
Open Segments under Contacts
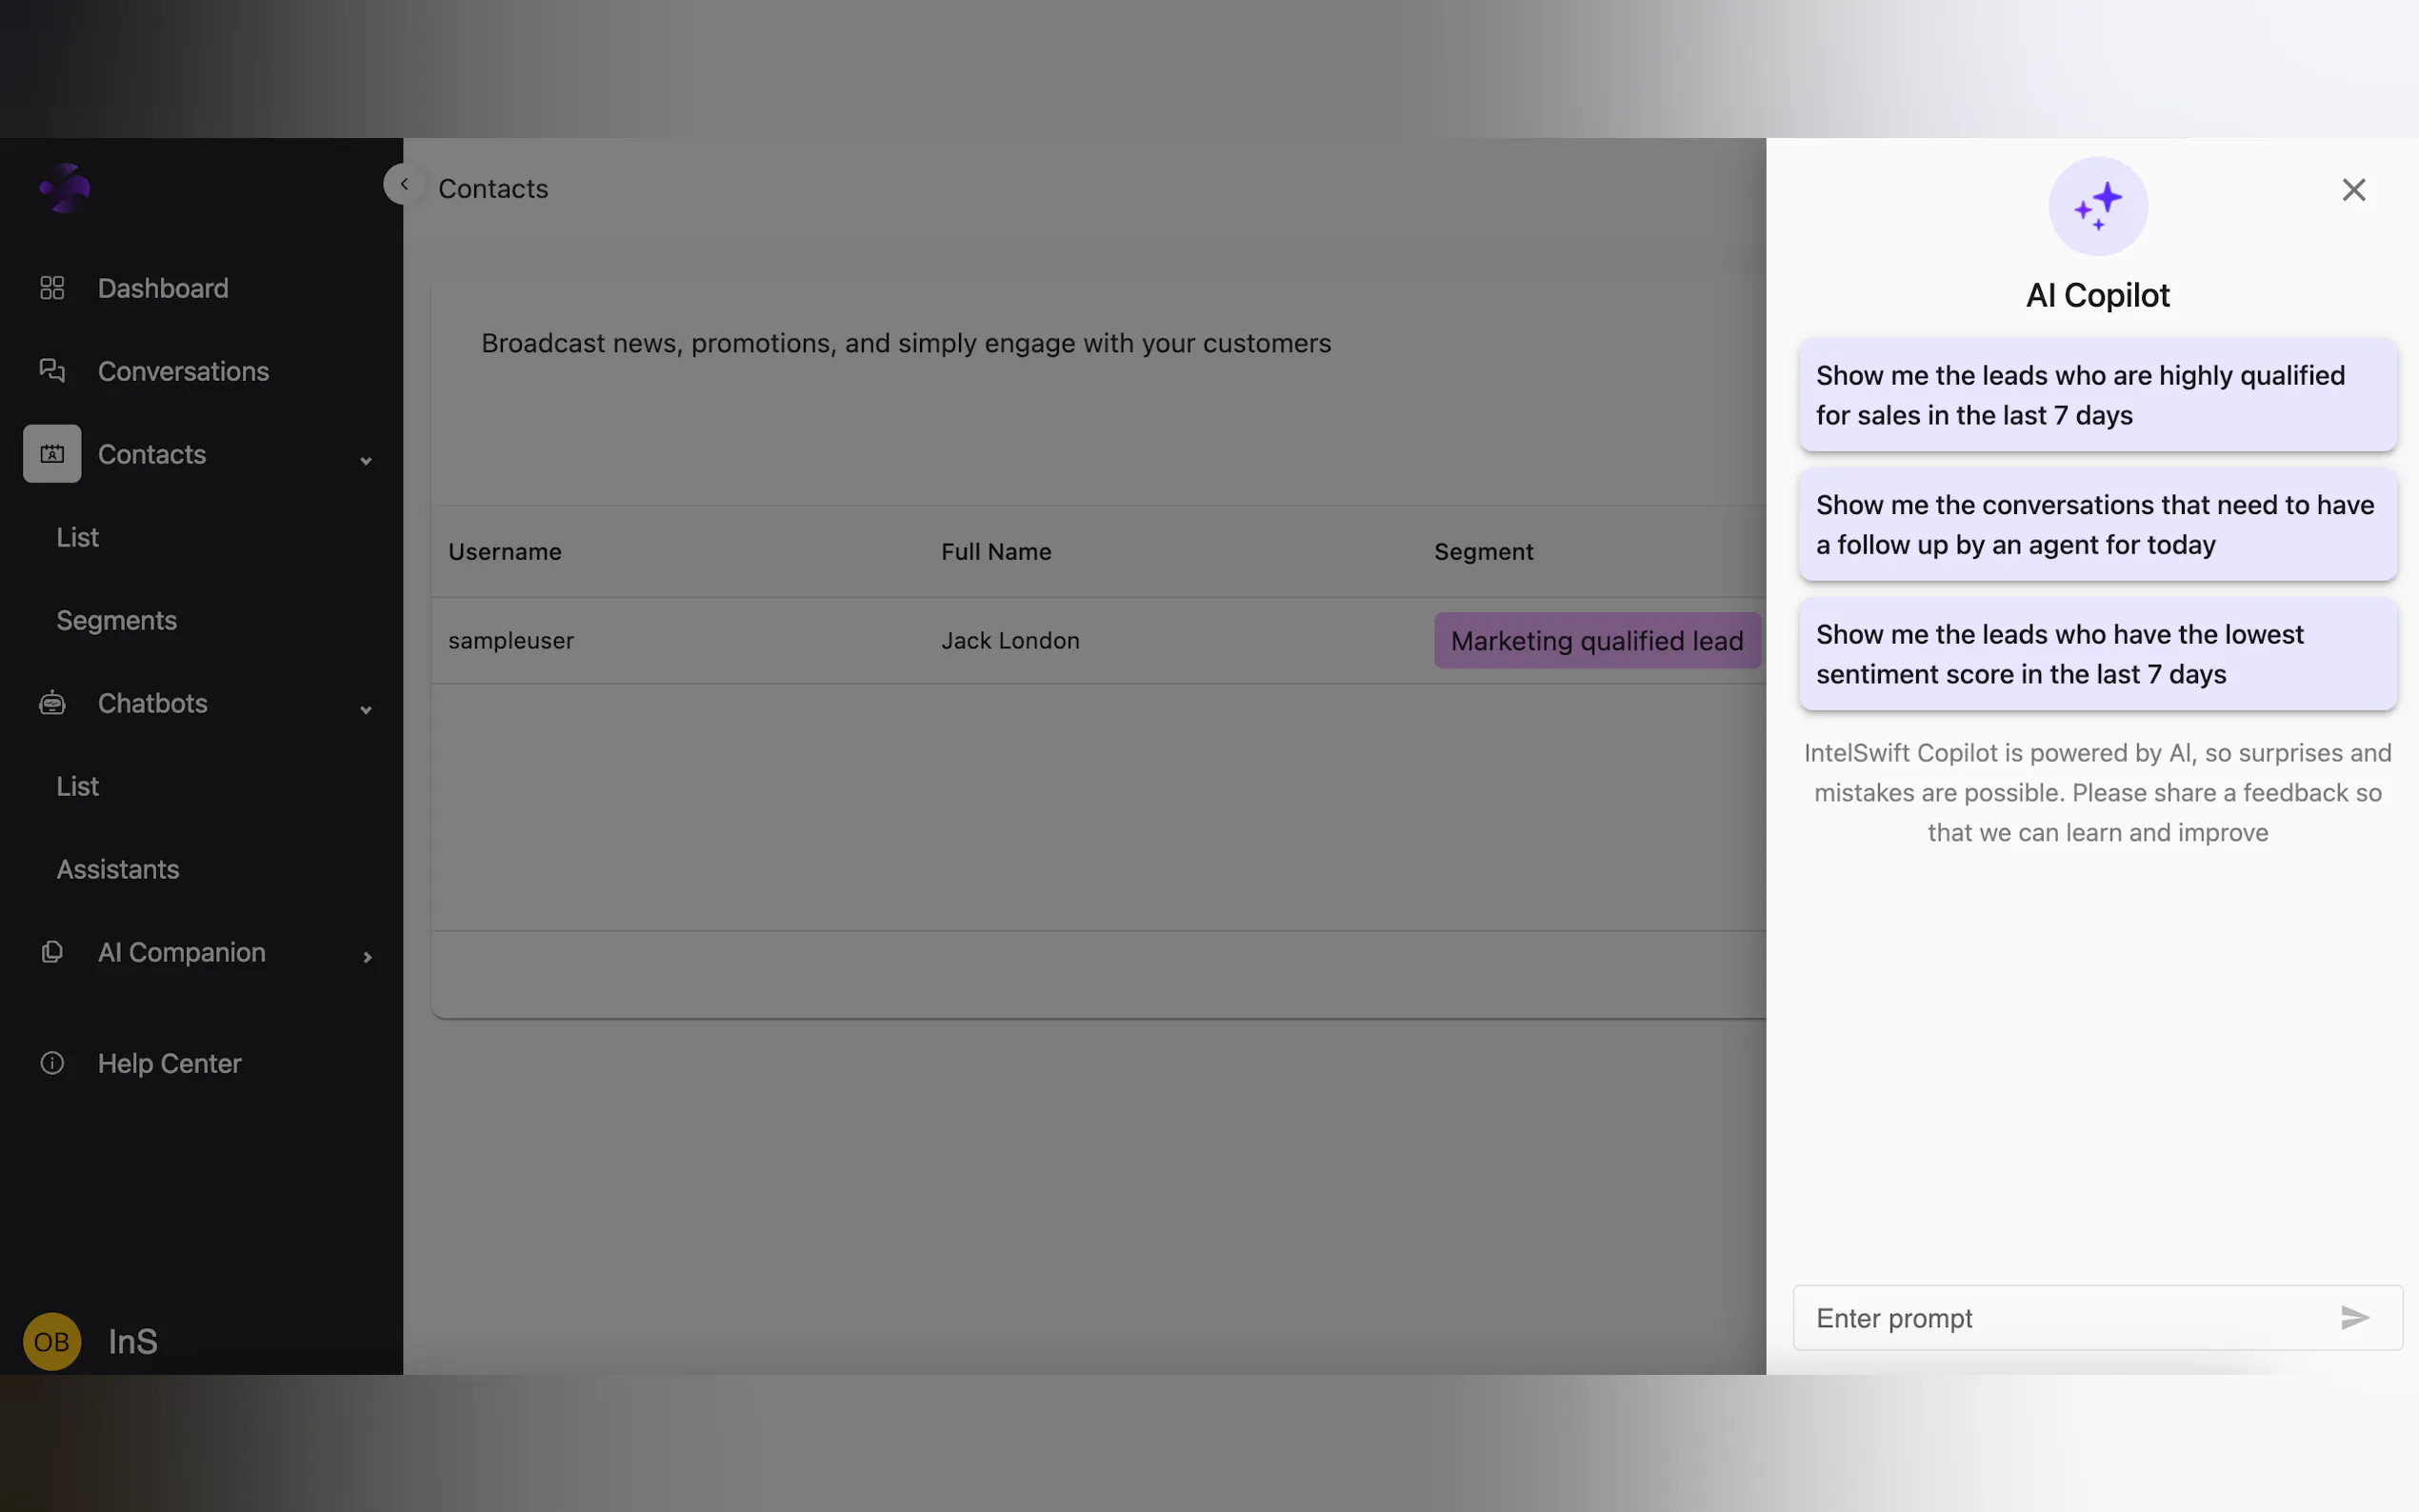[x=116, y=620]
